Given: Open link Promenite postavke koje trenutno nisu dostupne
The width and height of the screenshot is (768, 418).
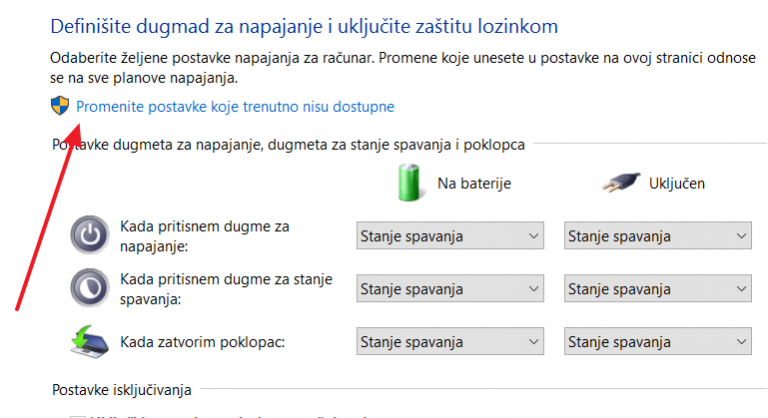Looking at the screenshot, I should click(235, 106).
